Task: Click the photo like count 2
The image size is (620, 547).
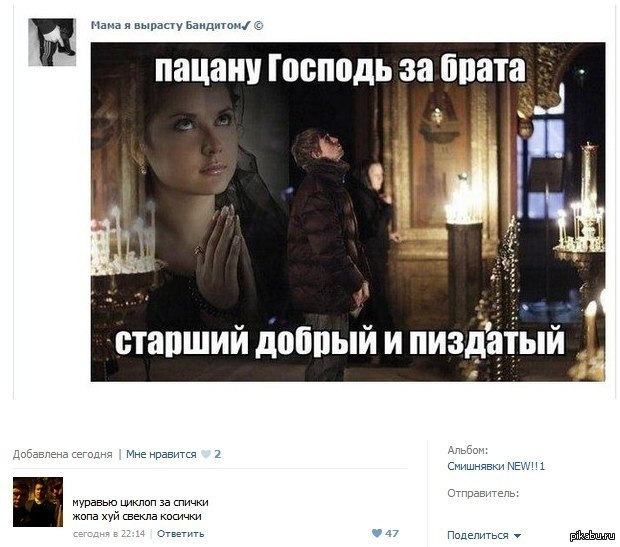Action: coord(217,454)
